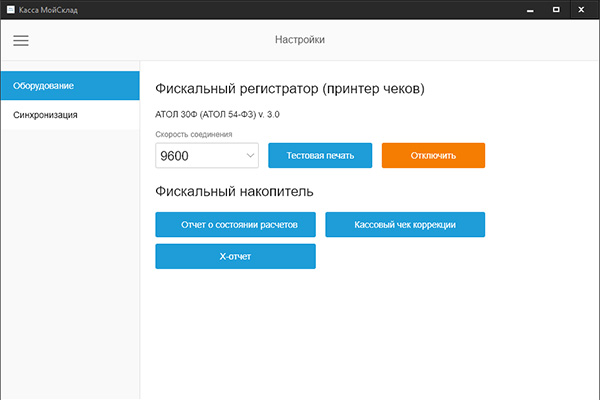This screenshot has height=400, width=600.
Task: Open the hamburger navigation menu
Action: coord(21,40)
